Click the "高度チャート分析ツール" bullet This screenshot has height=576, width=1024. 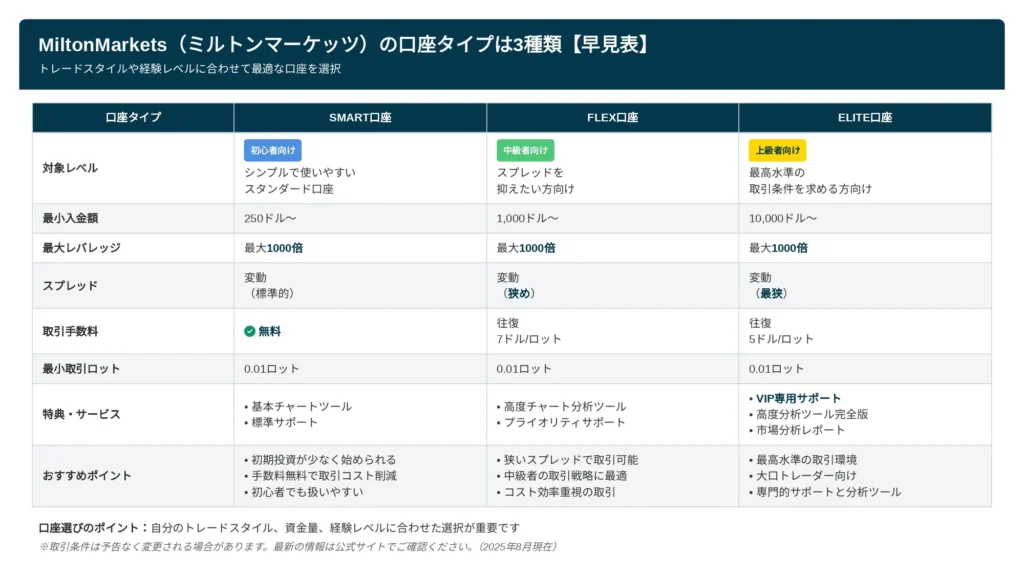[562, 406]
